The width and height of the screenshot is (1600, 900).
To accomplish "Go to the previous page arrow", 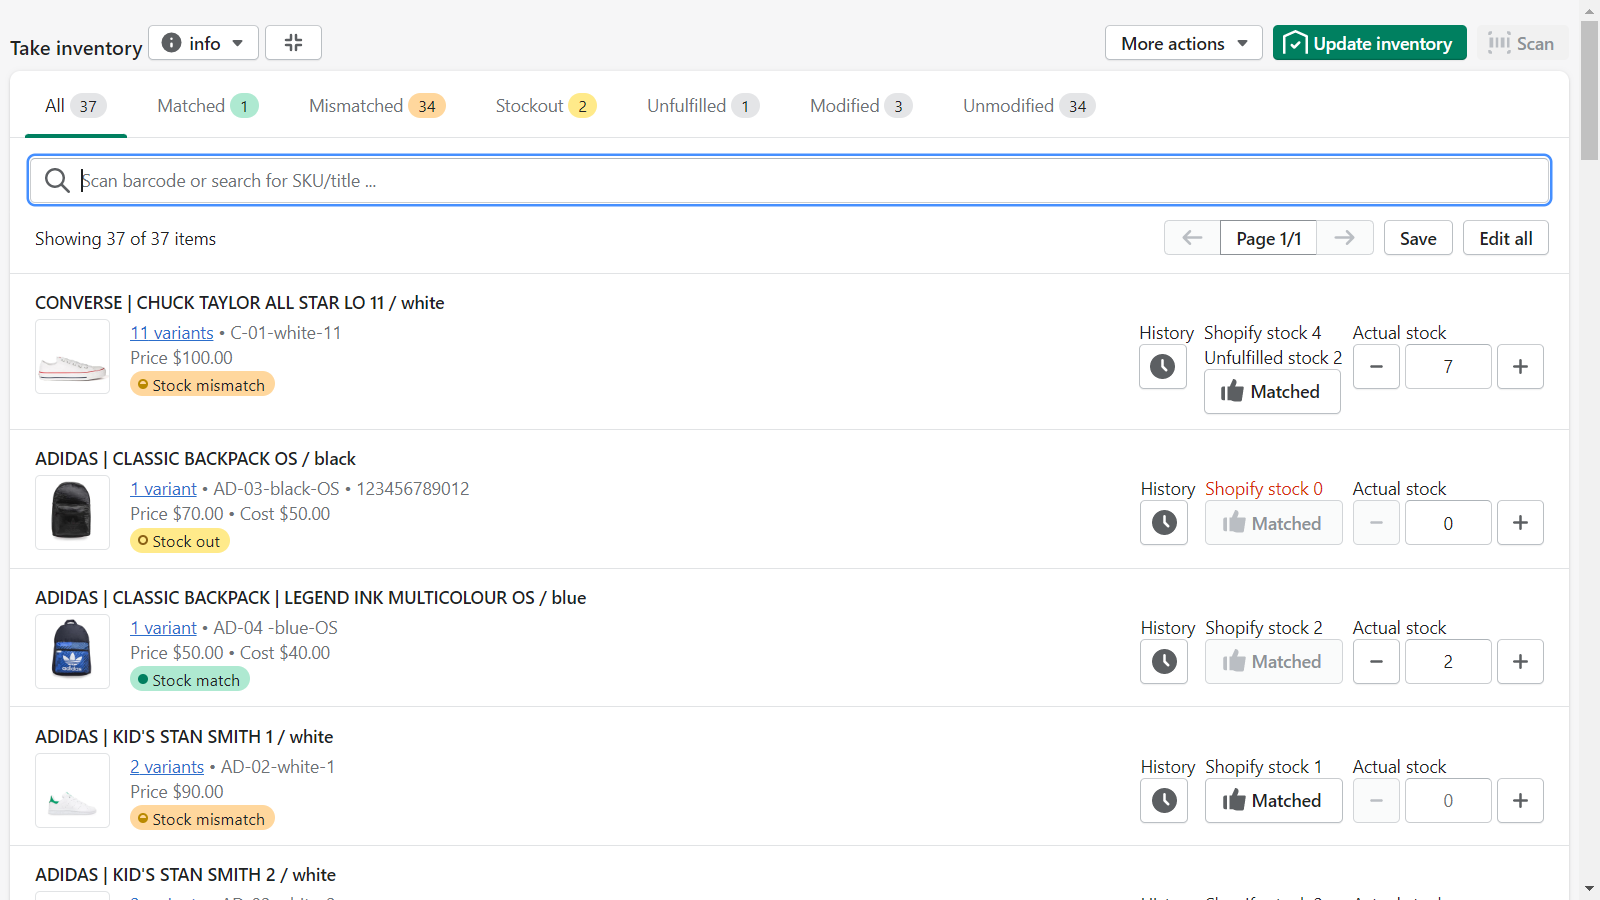I will (x=1192, y=238).
